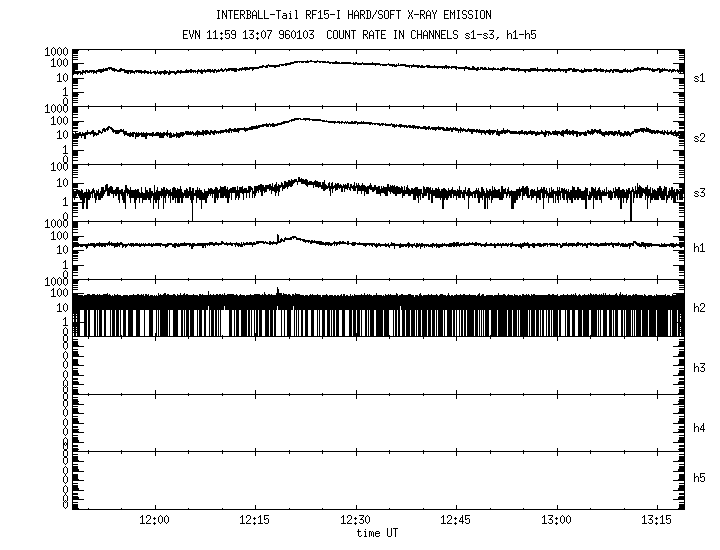Click the s1 channel label
The height and width of the screenshot is (550, 720).
[700, 76]
